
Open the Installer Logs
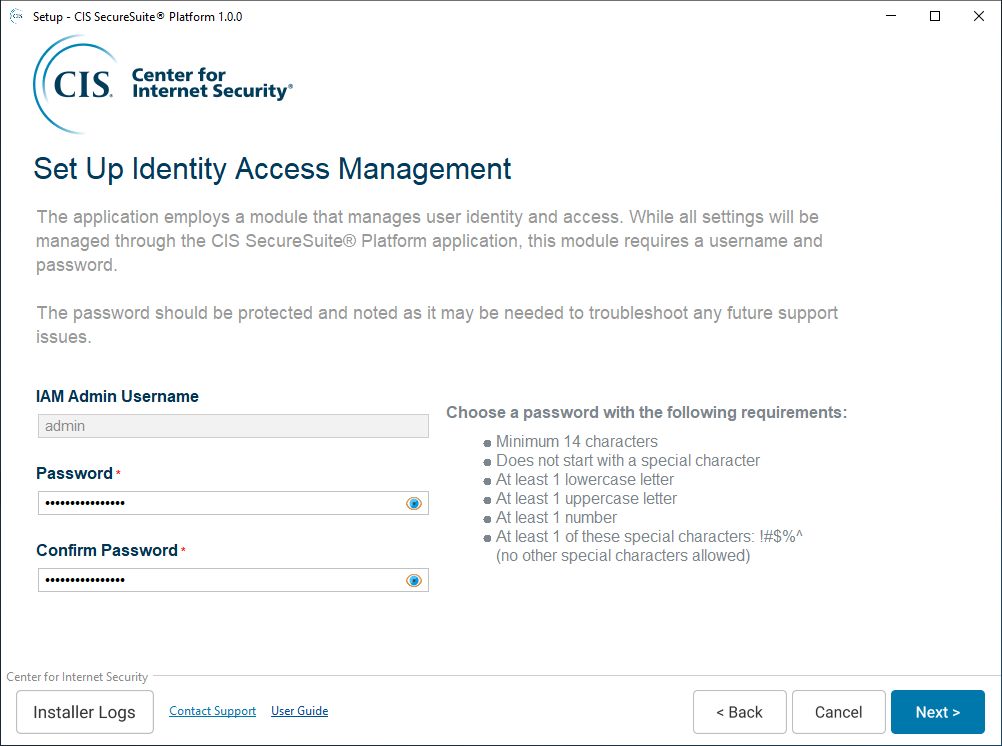pos(84,712)
